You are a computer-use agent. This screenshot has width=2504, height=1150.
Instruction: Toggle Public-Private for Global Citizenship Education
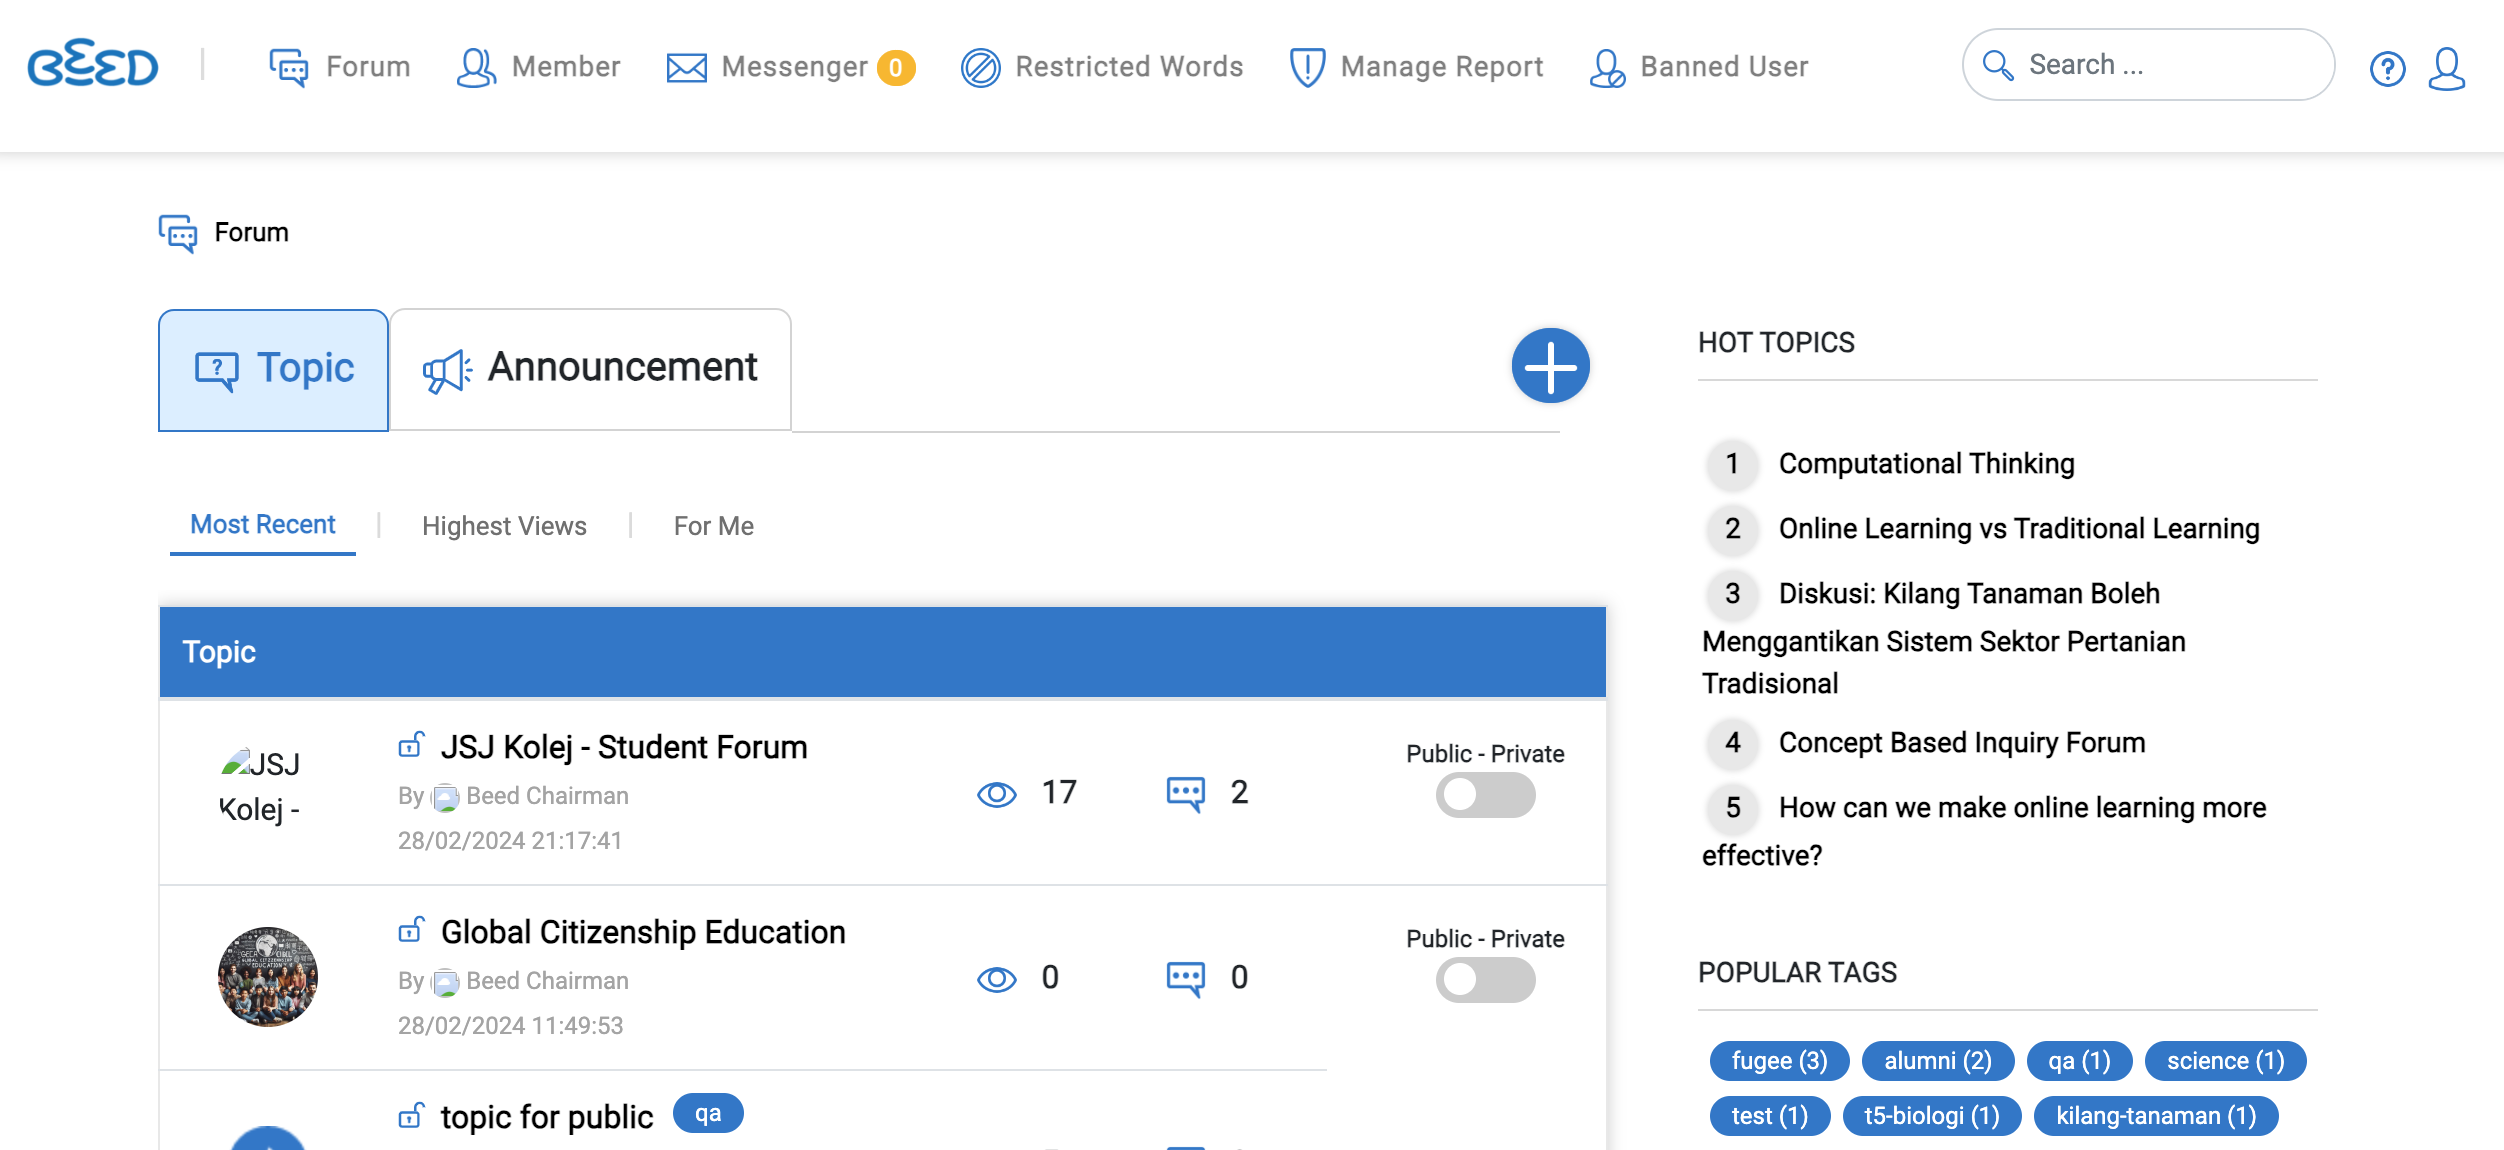[1485, 980]
